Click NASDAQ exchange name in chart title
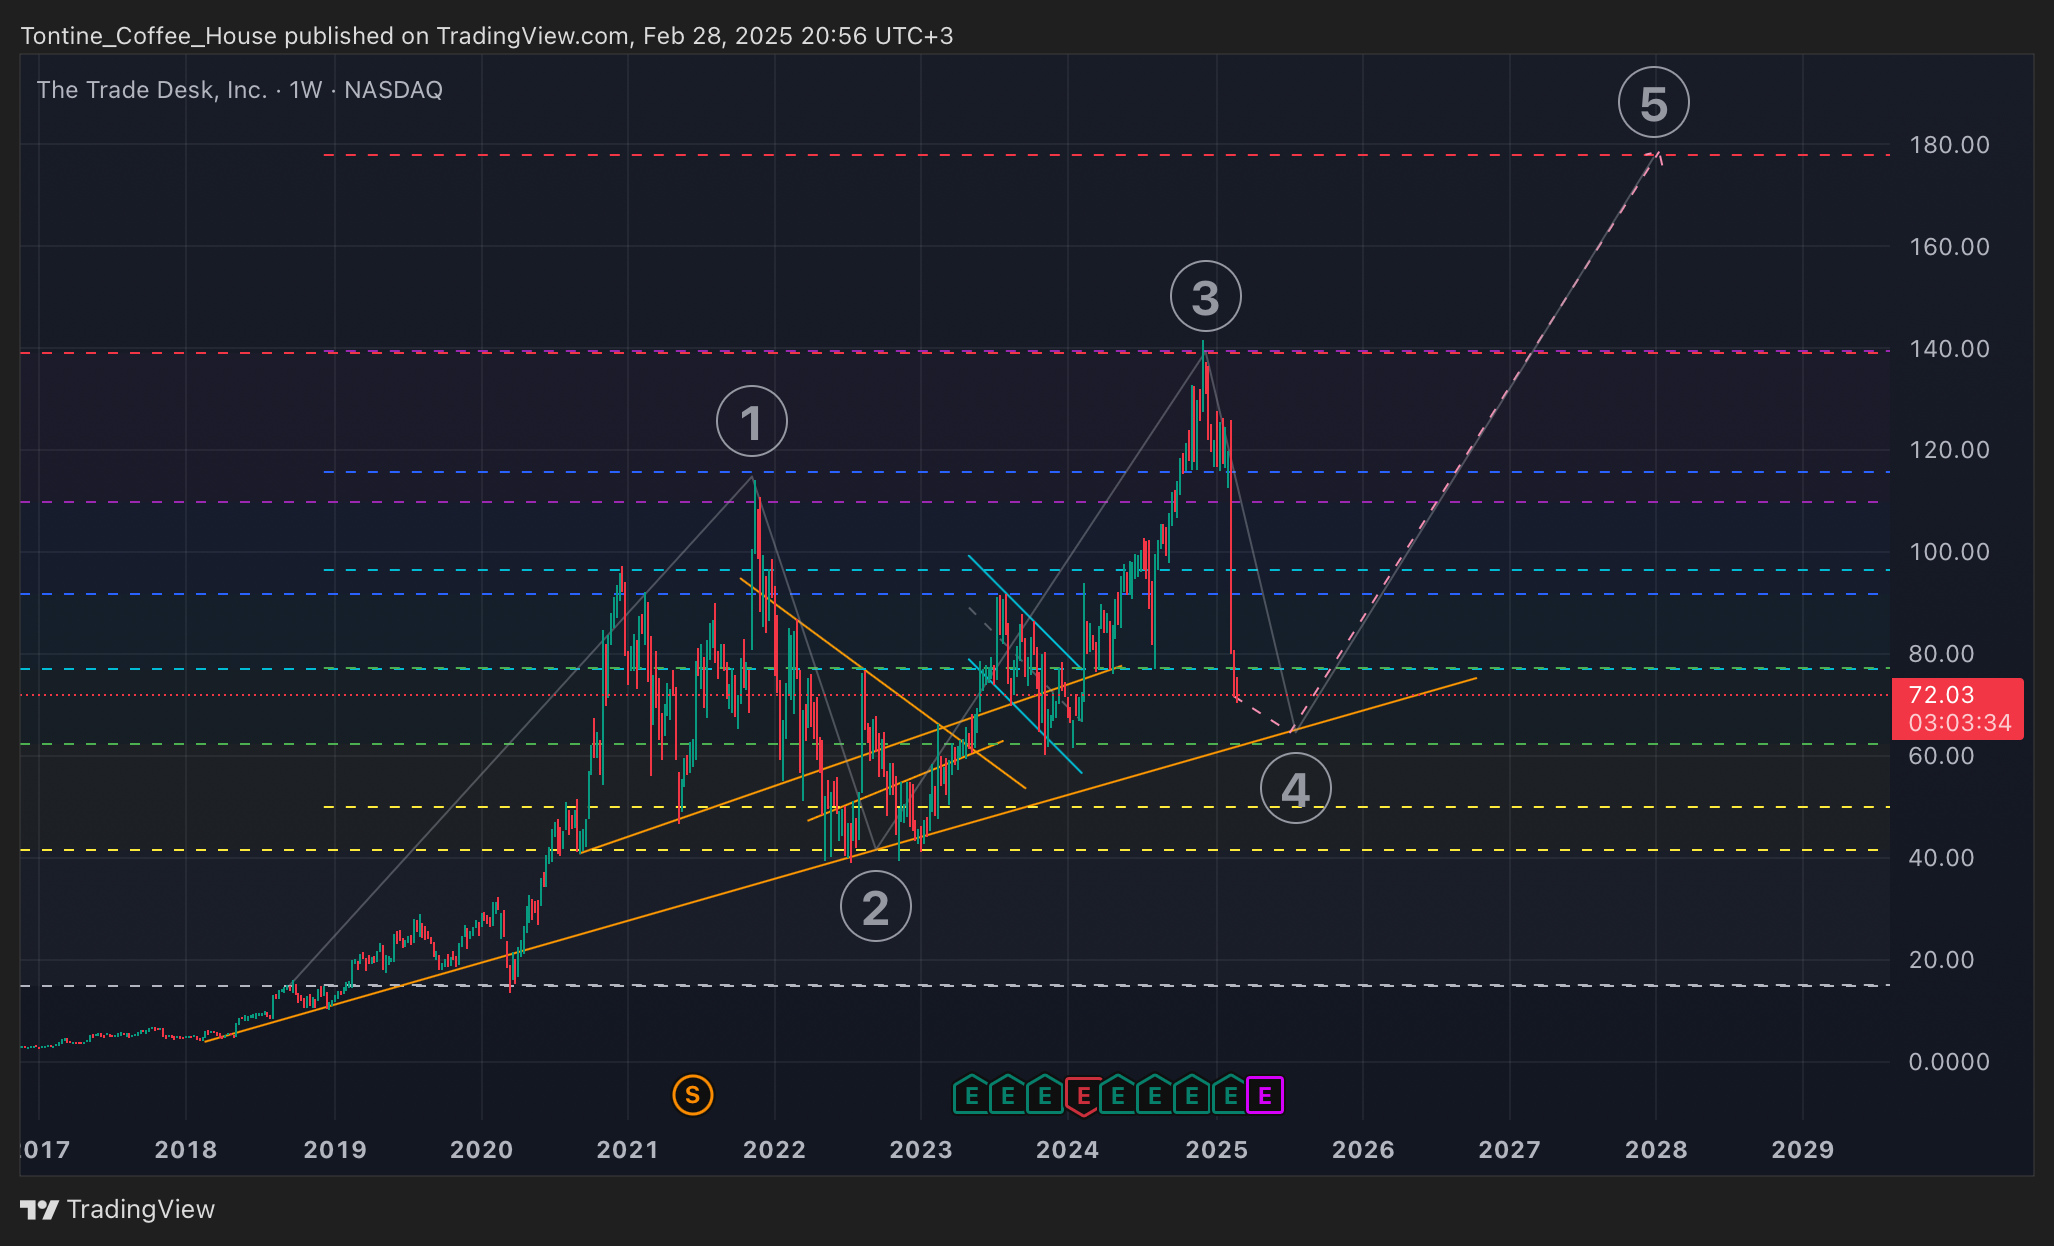Viewport: 2054px width, 1246px height. tap(394, 90)
